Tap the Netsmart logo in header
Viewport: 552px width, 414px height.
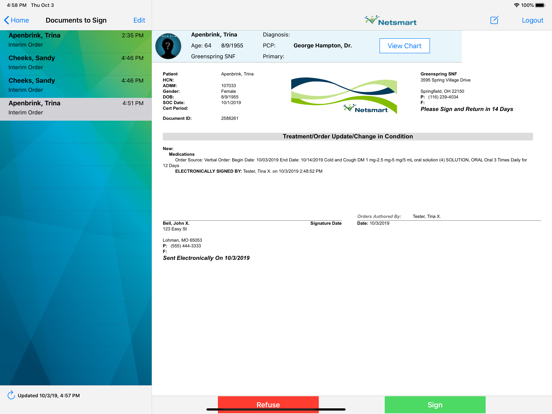tap(390, 21)
